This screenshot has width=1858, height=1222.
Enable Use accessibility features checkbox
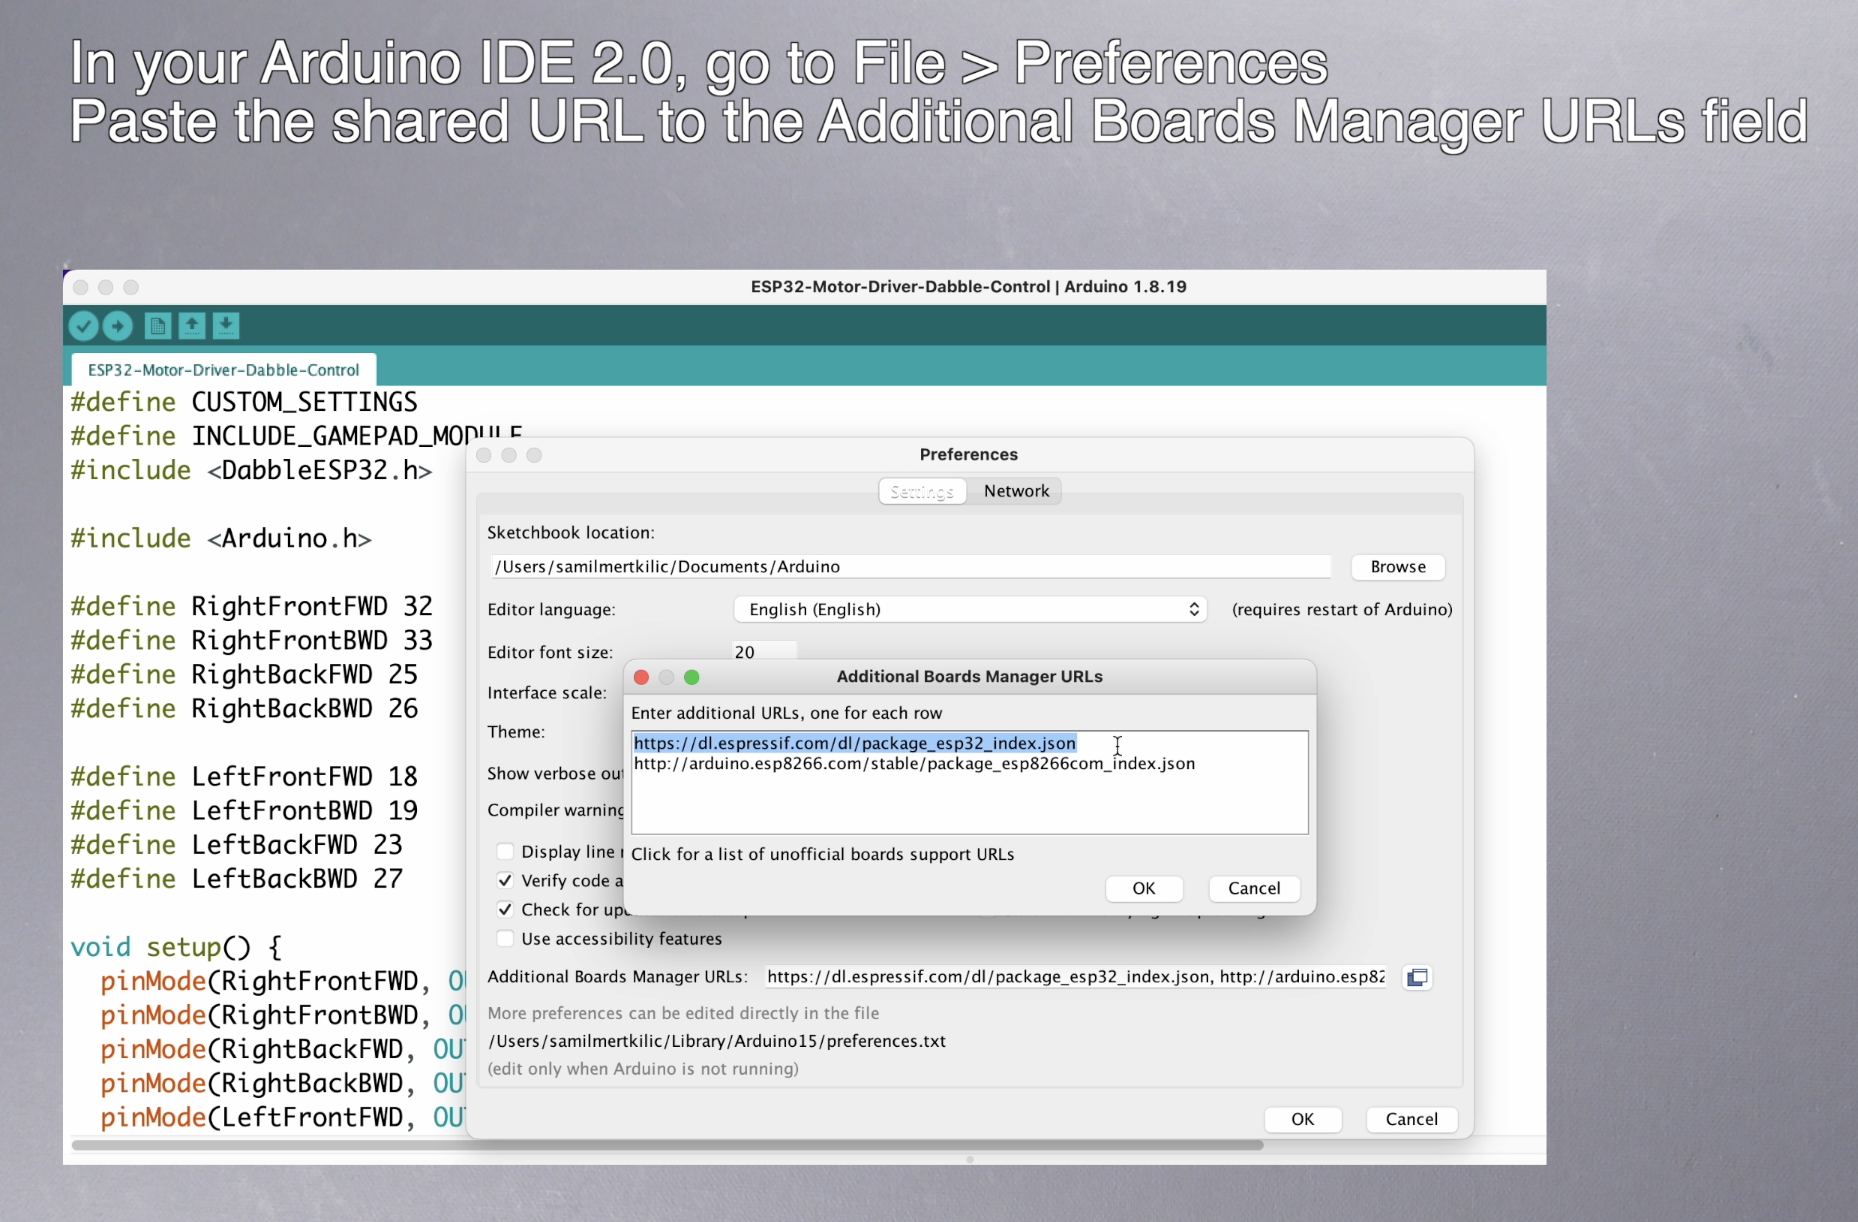505,938
